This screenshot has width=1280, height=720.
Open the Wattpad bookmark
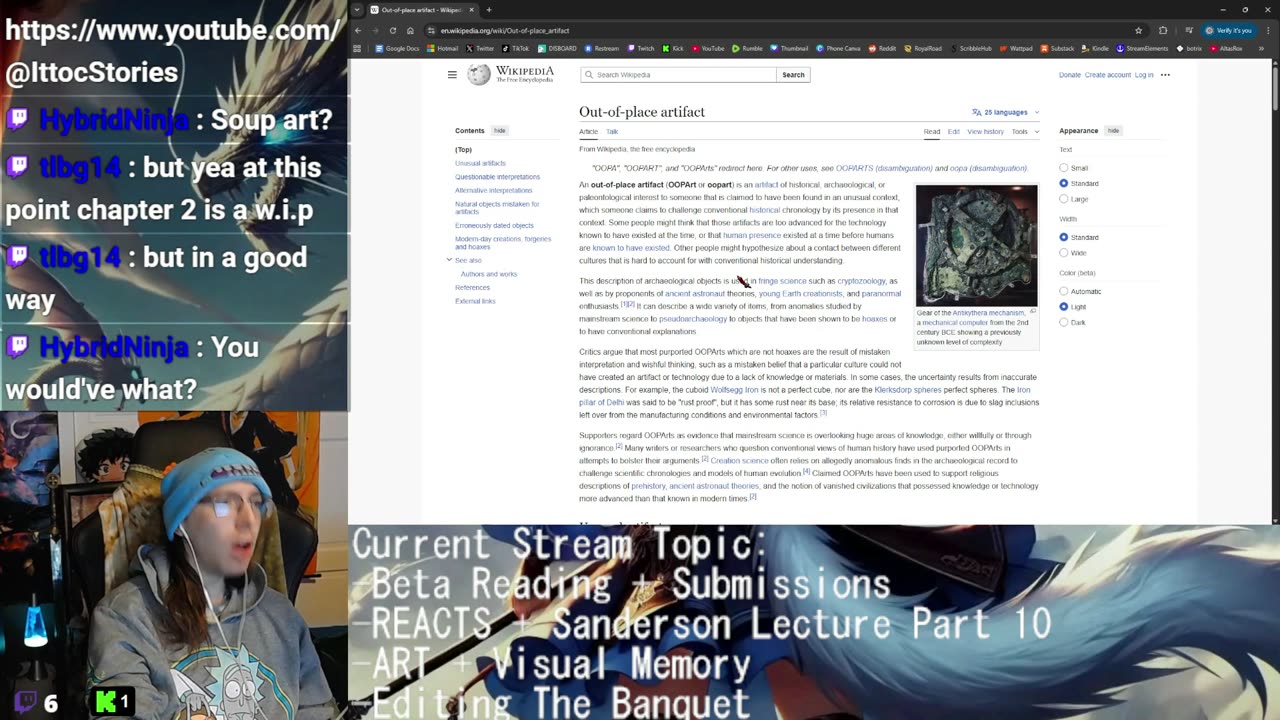tap(1015, 48)
